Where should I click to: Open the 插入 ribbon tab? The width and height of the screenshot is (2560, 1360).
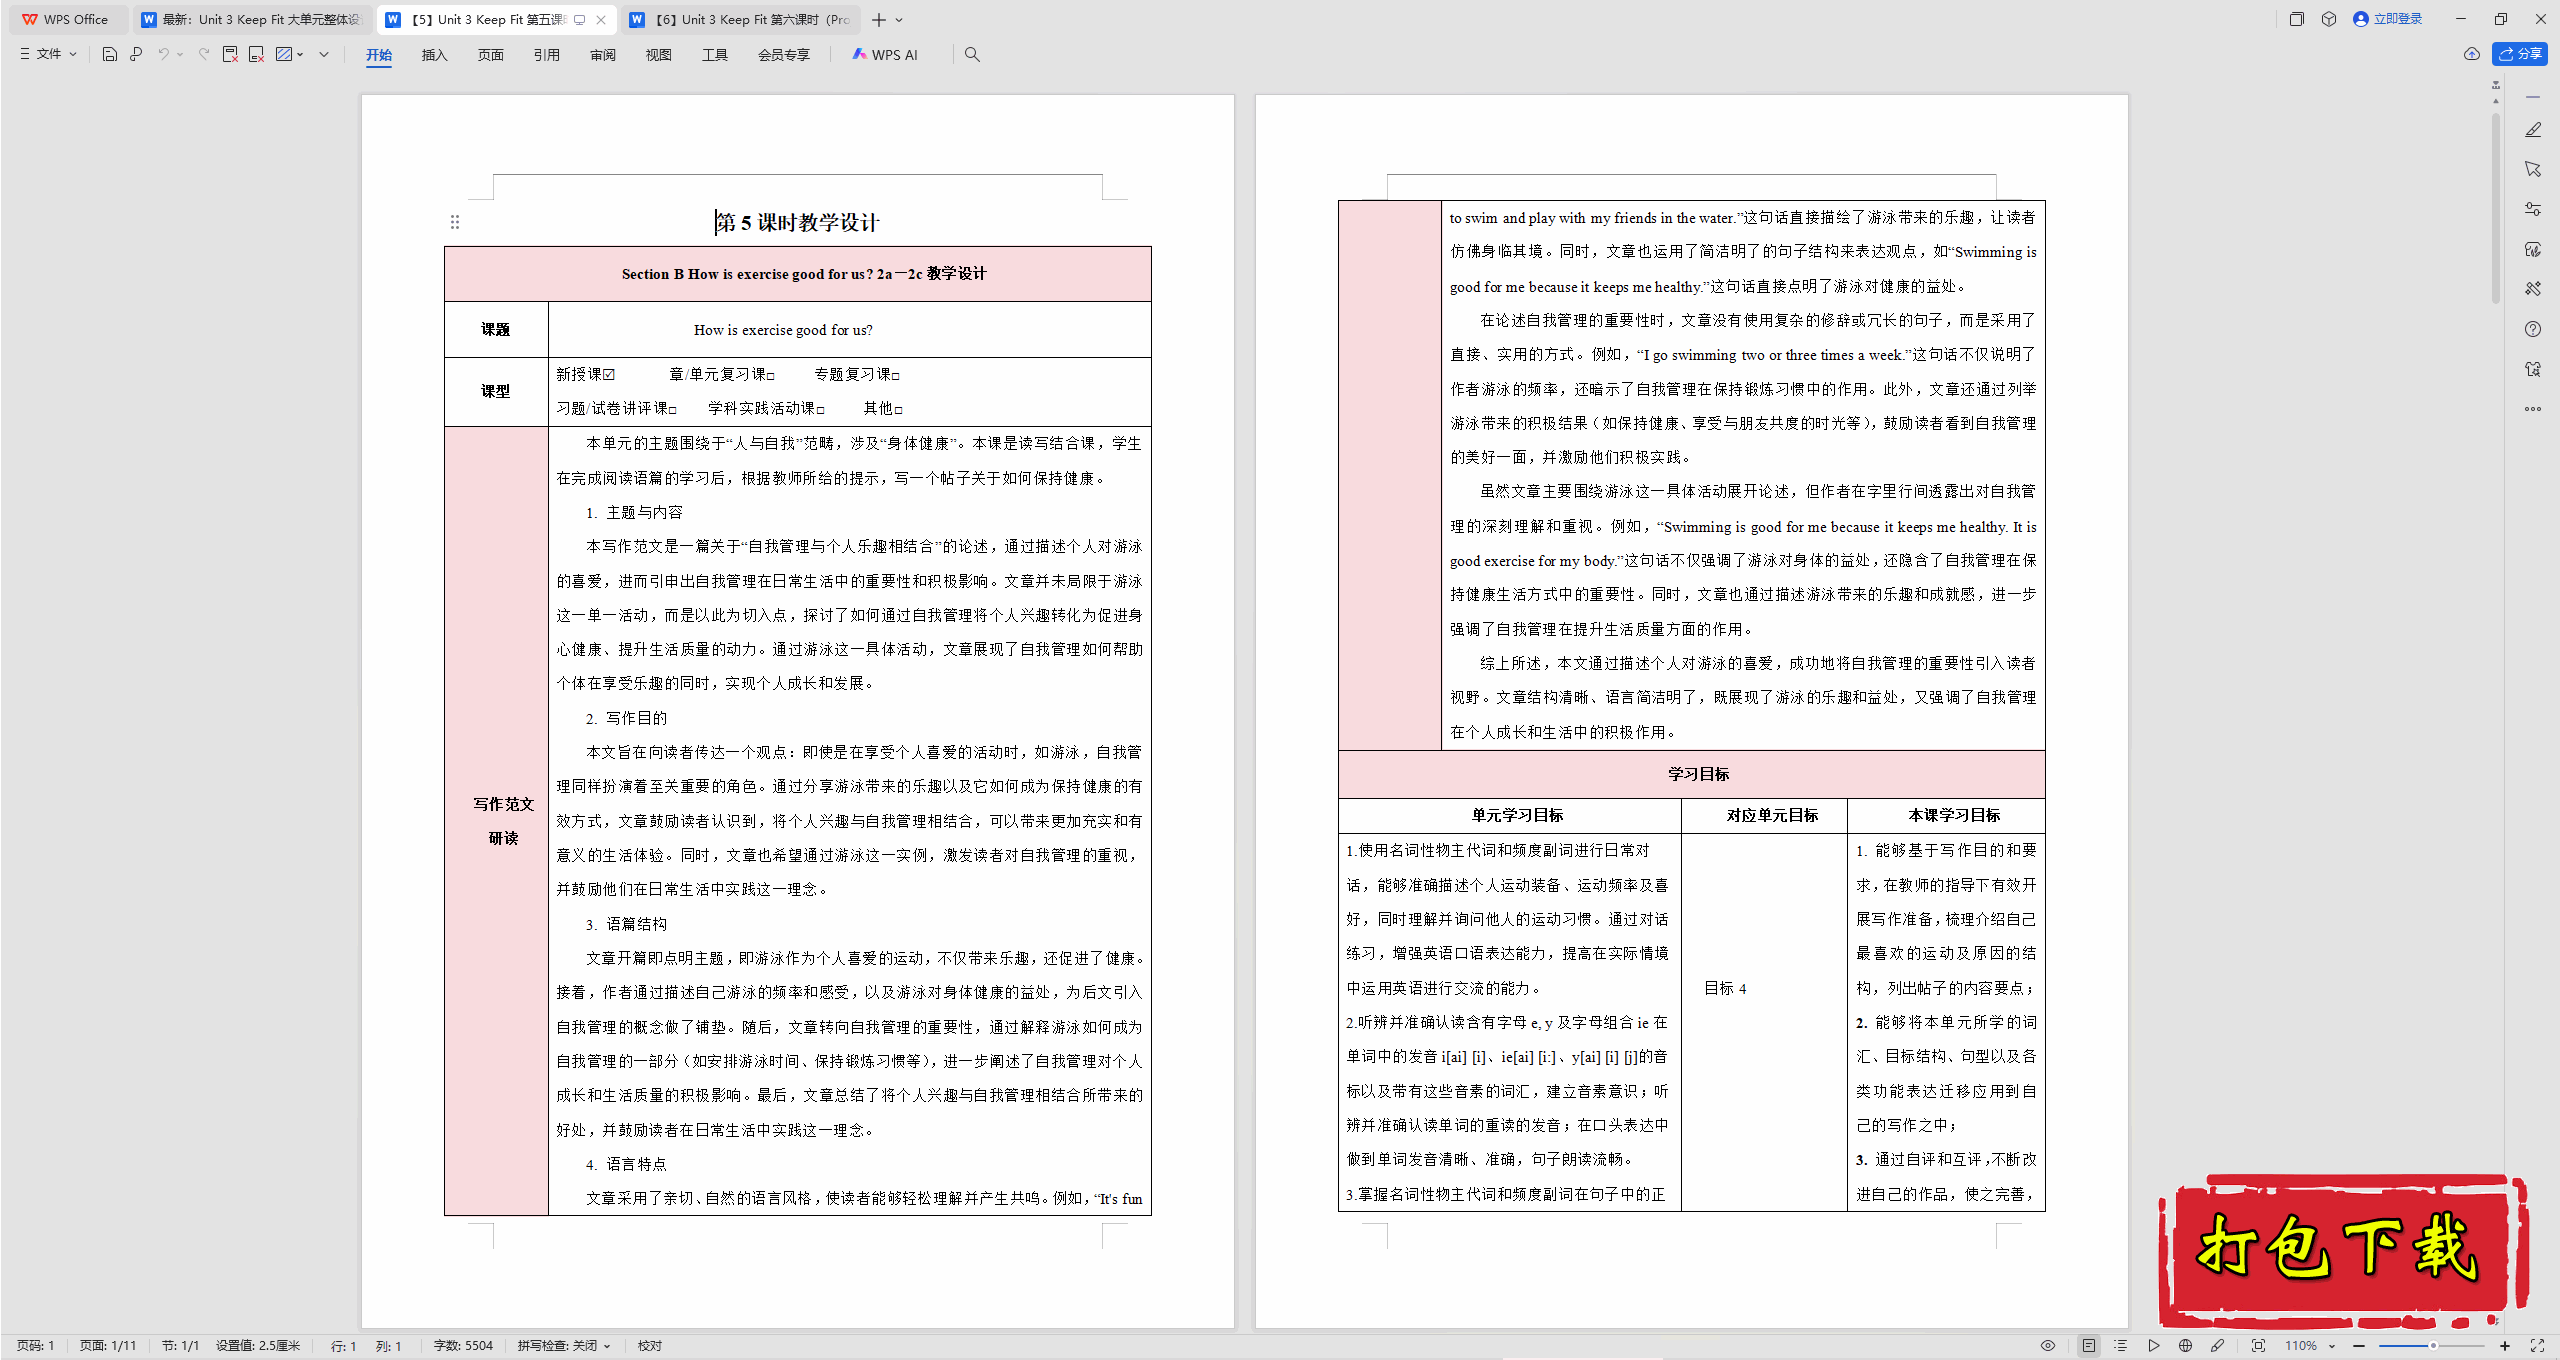pyautogui.click(x=434, y=55)
